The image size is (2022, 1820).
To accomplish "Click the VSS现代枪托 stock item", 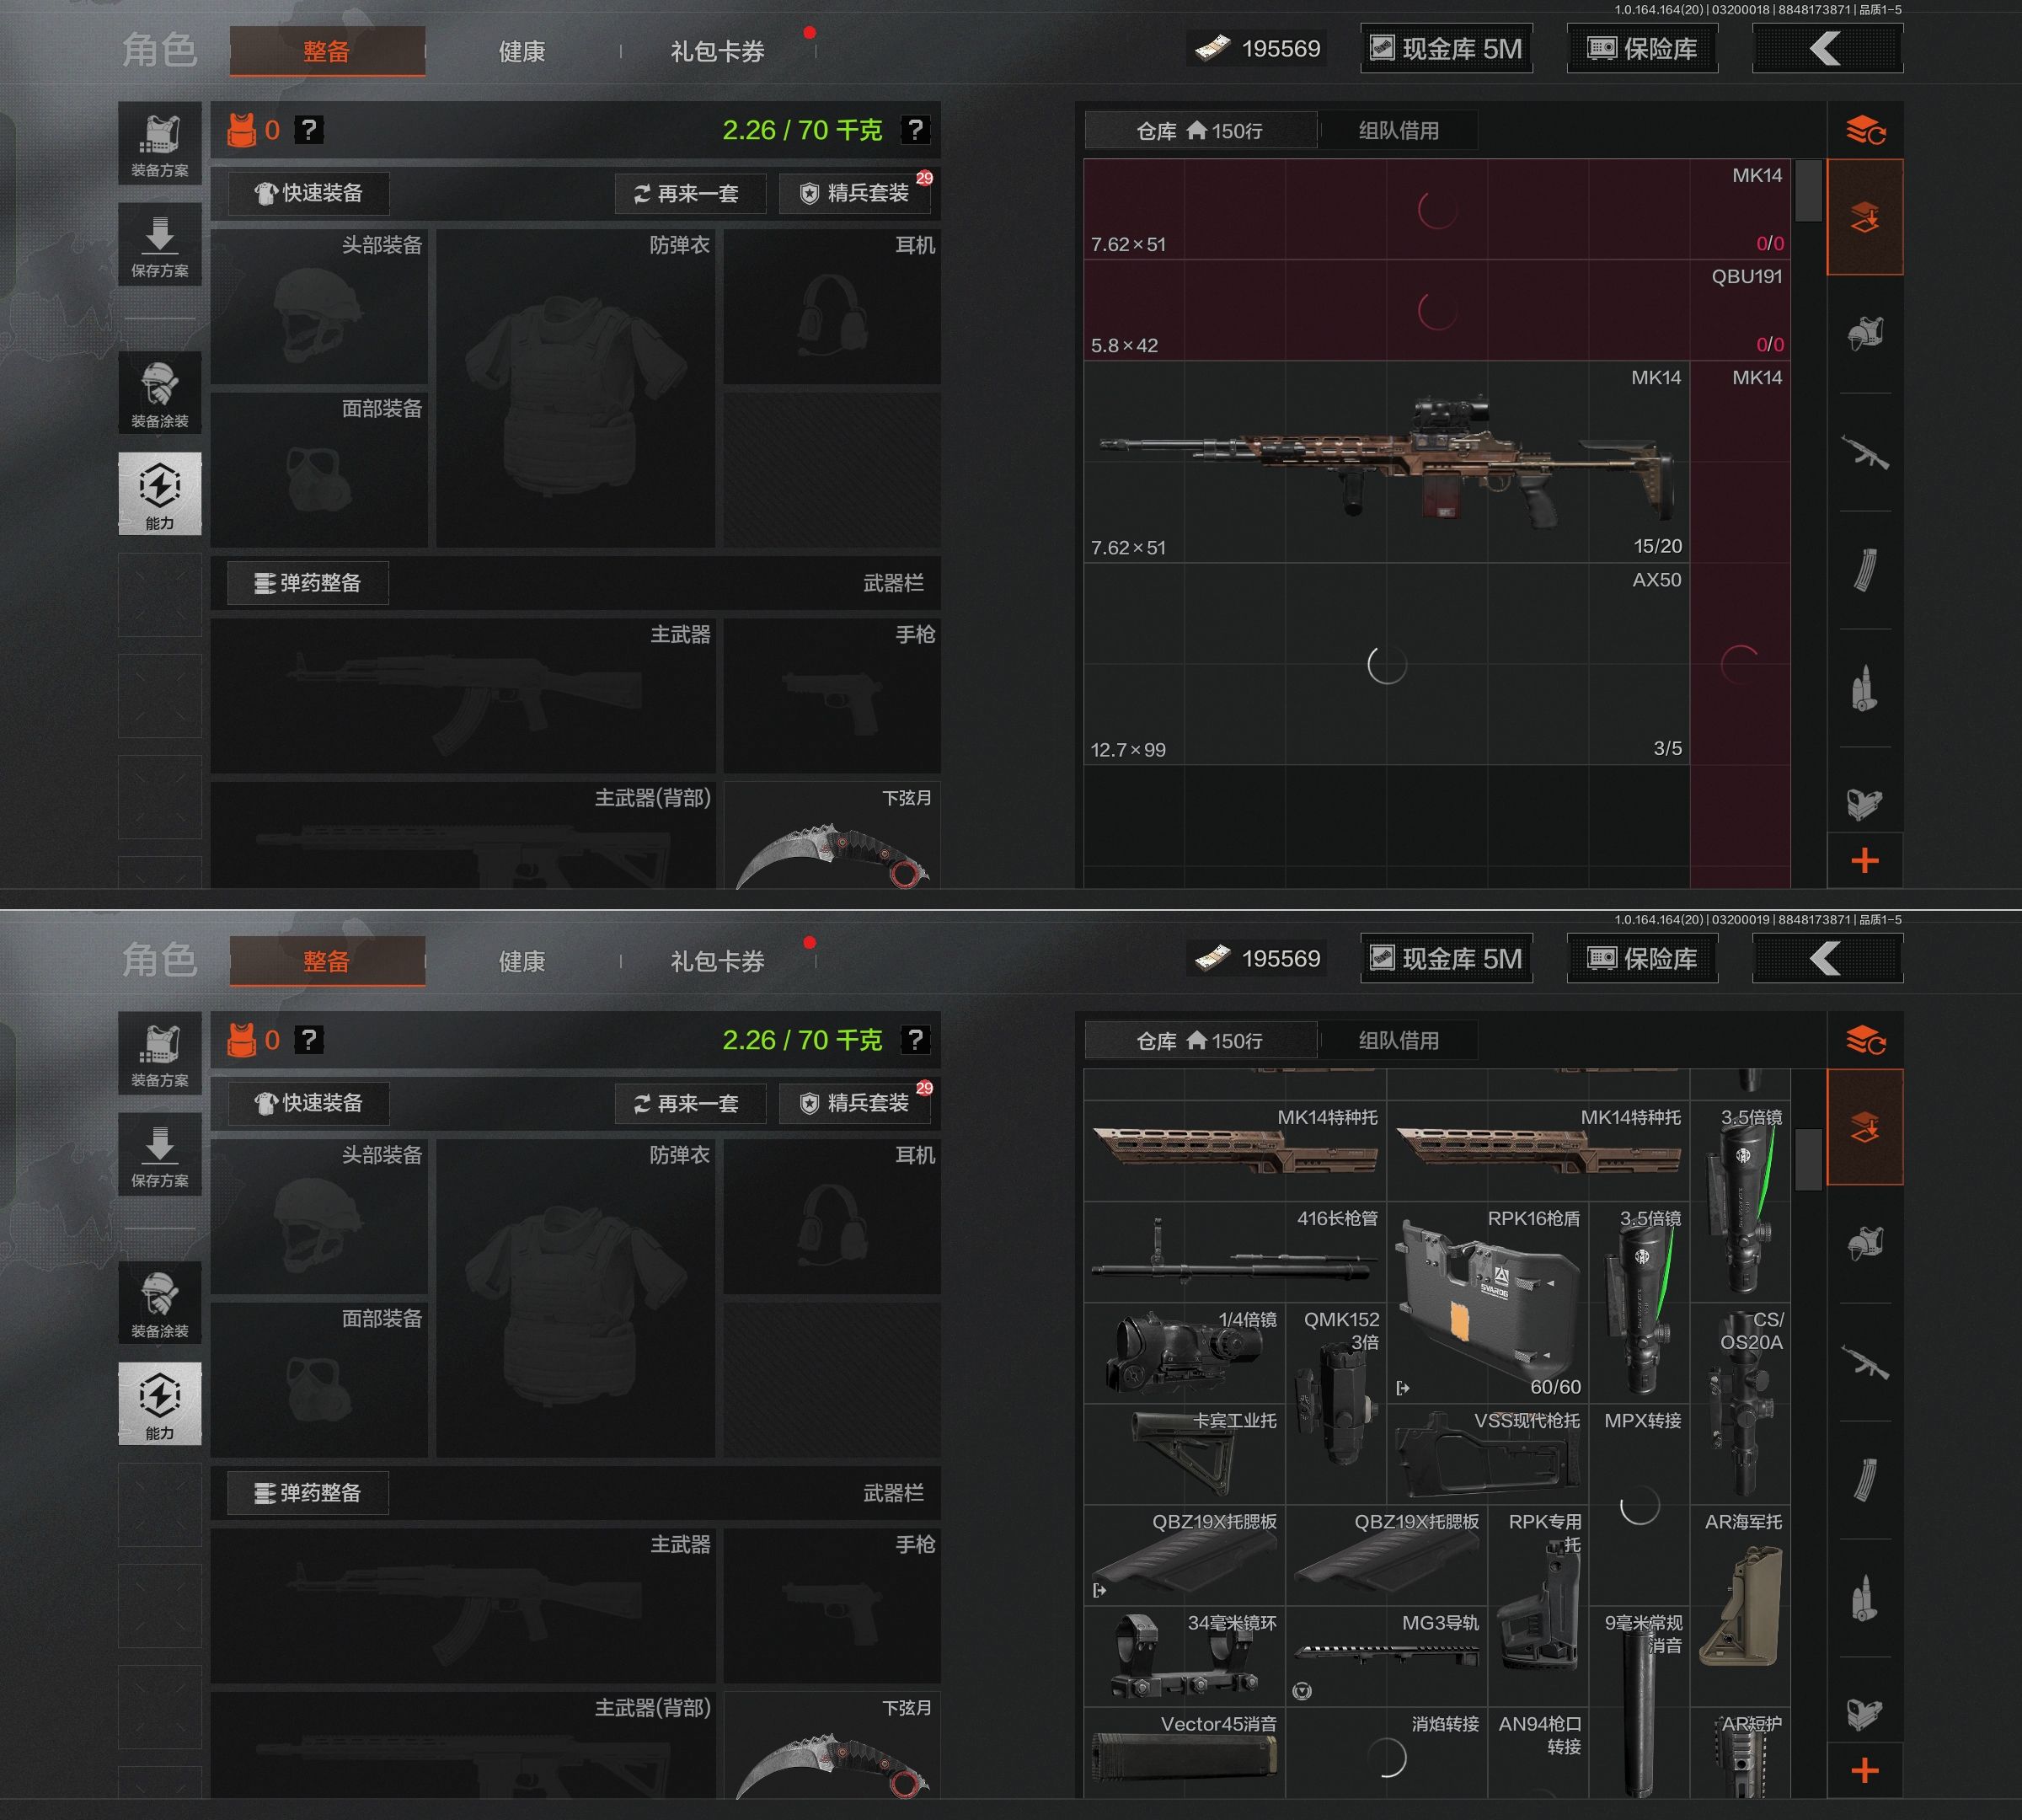I will pyautogui.click(x=1487, y=1455).
